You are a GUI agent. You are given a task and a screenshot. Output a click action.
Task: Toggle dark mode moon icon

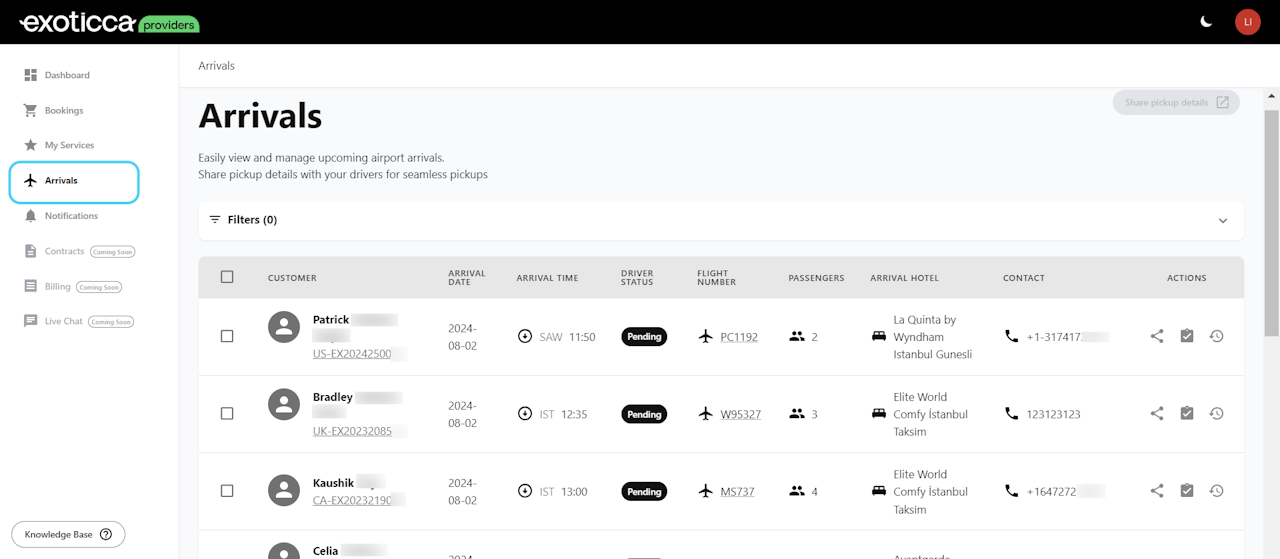click(x=1207, y=21)
